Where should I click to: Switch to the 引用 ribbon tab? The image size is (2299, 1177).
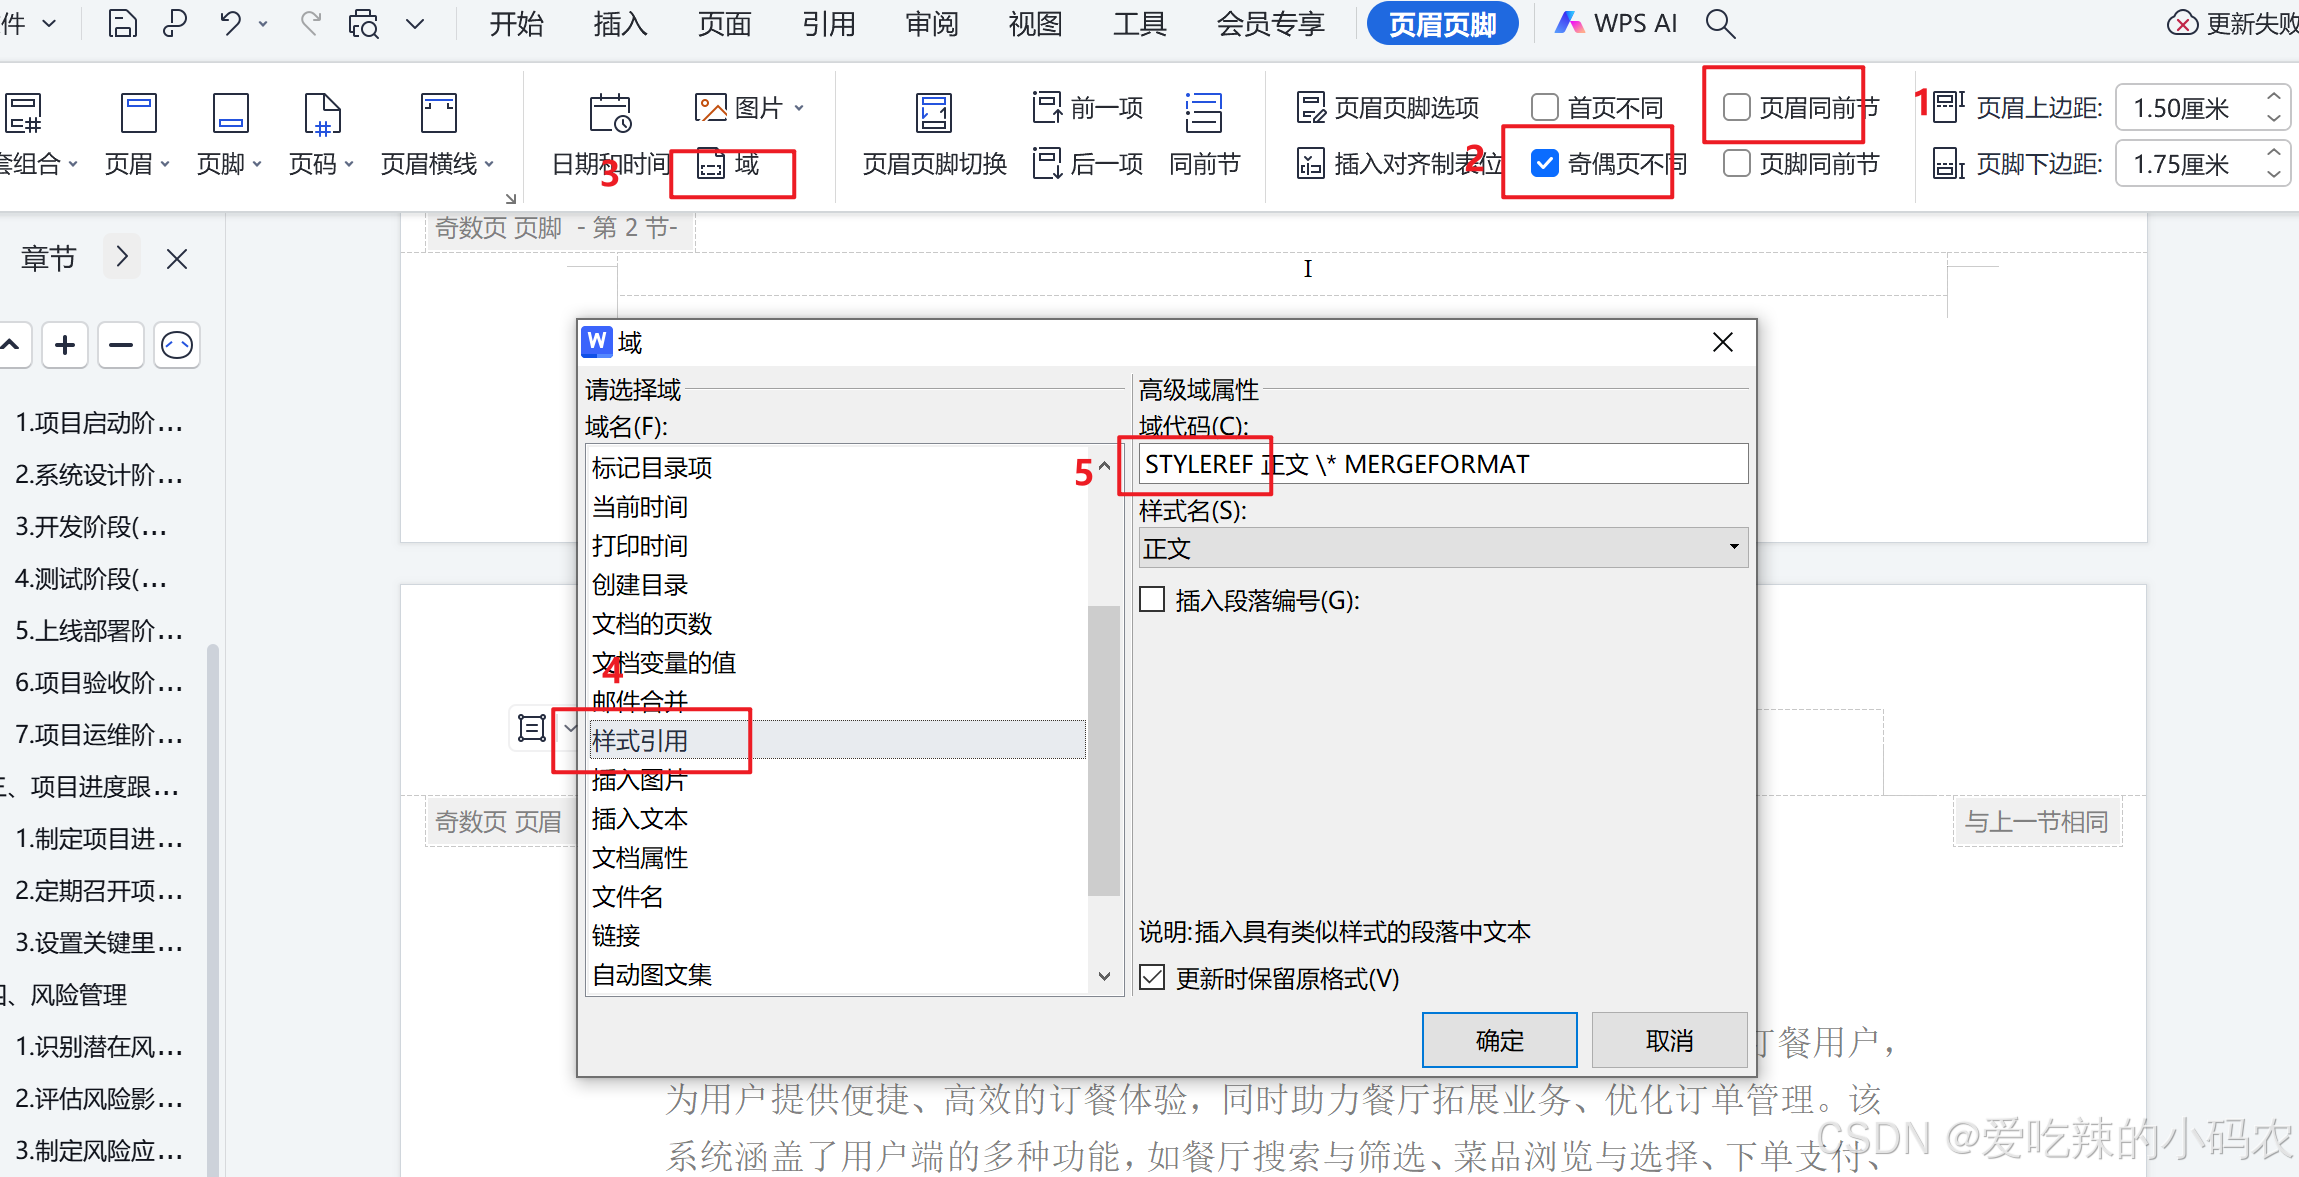click(828, 23)
